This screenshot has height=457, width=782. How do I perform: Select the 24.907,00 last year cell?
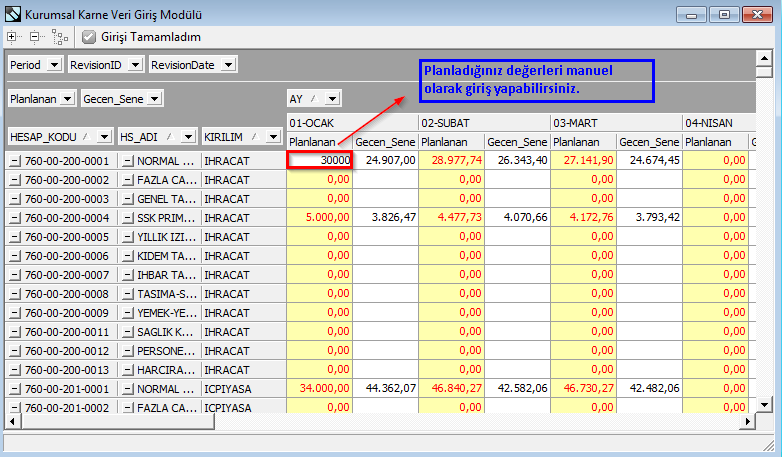coord(386,160)
